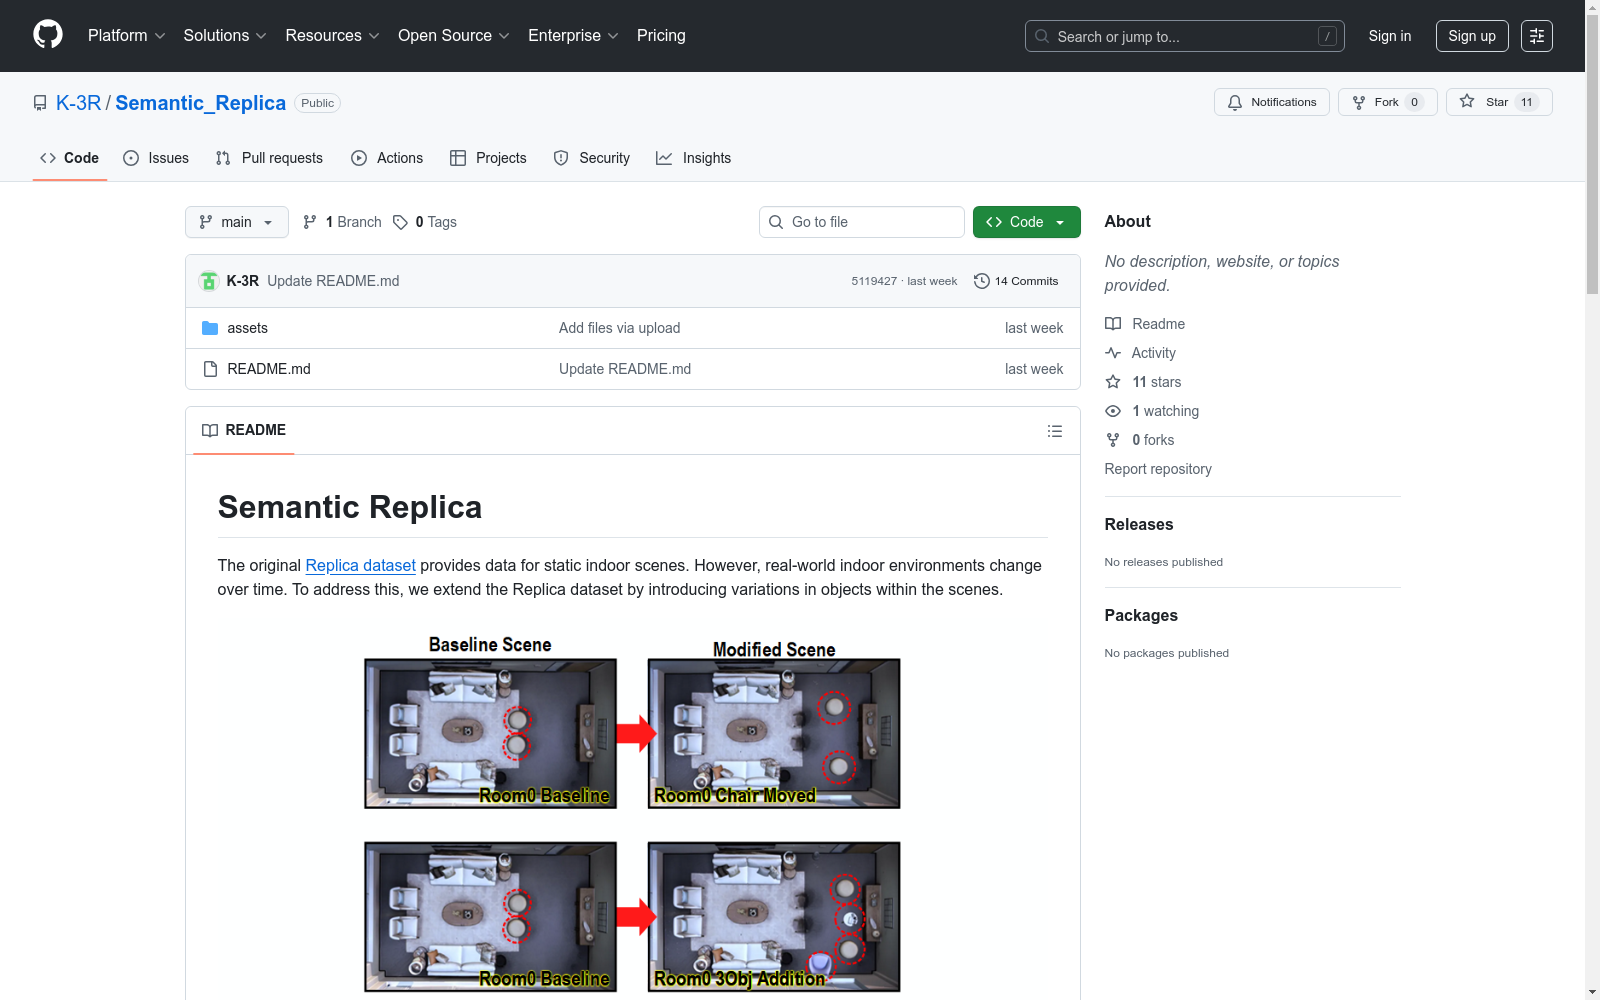Screen dimensions: 1600x1000
Task: Open the Packages section heading
Action: point(1141,615)
